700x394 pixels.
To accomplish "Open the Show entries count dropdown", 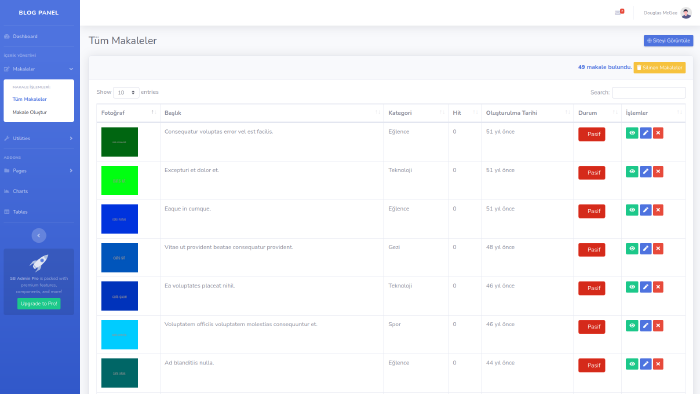I will pos(126,92).
